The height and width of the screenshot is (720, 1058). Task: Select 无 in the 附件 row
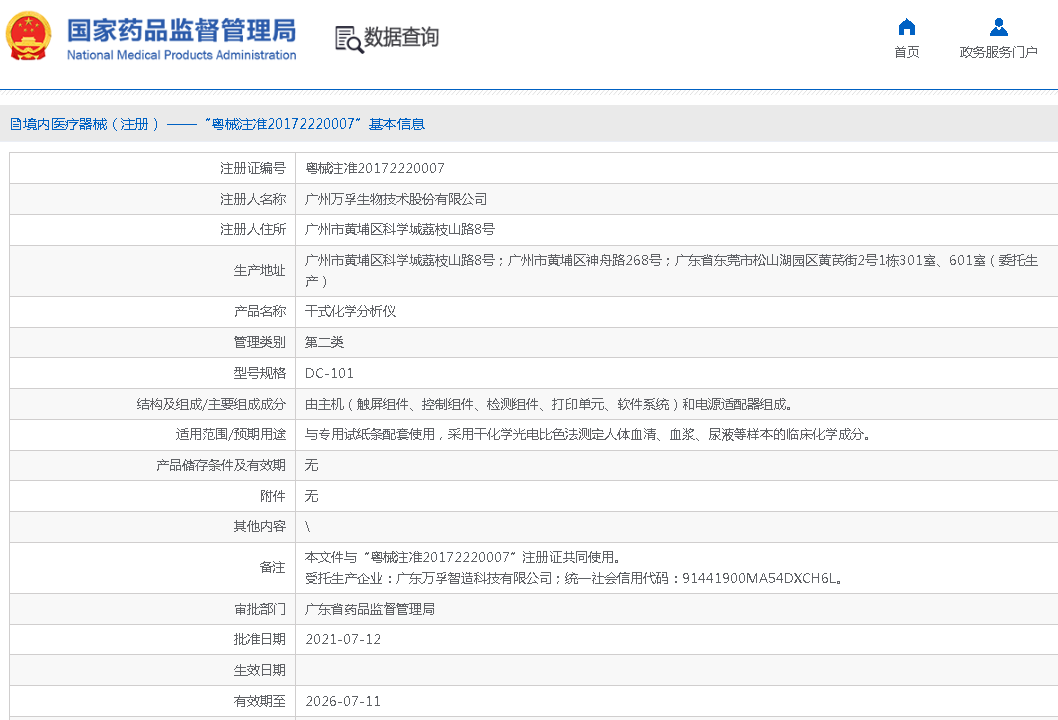311,496
